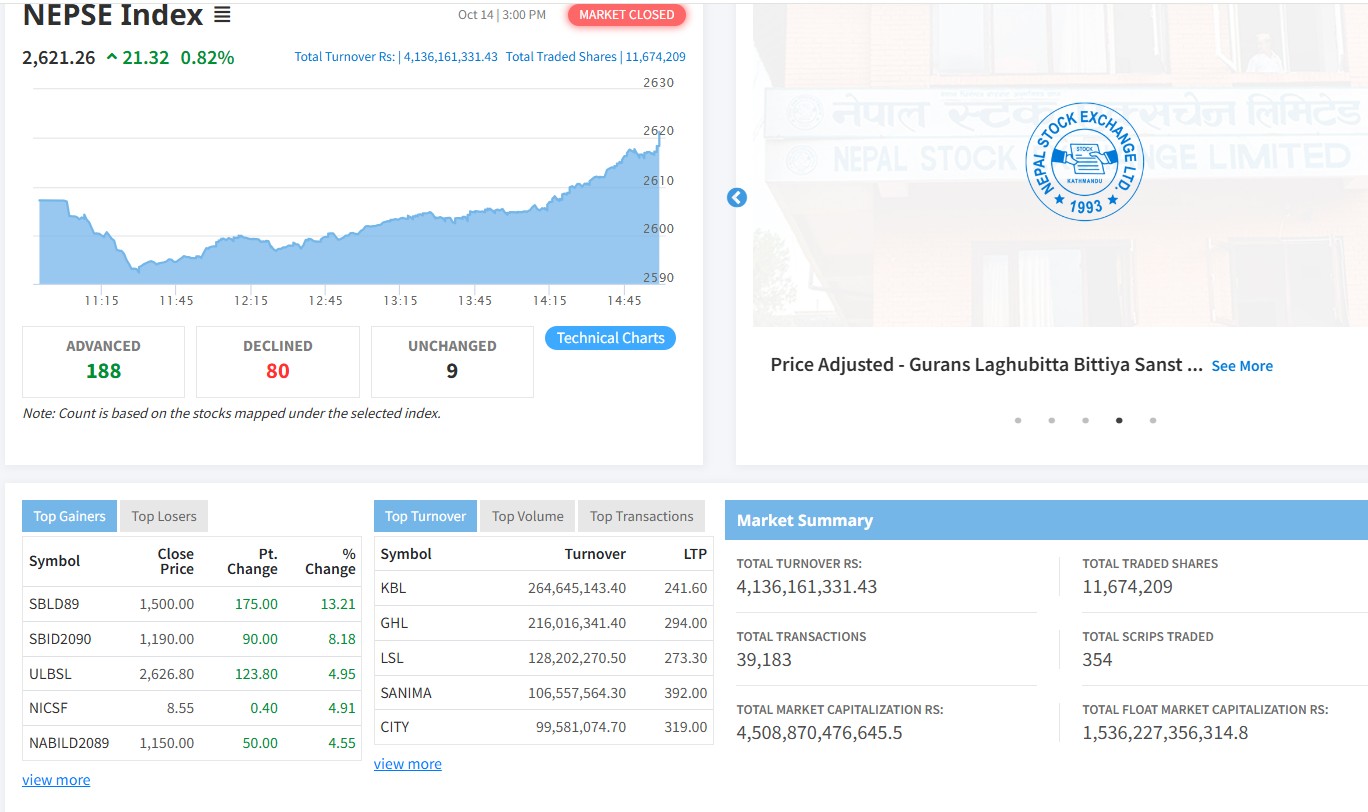Switch to the Top Losers tab

[x=165, y=516]
